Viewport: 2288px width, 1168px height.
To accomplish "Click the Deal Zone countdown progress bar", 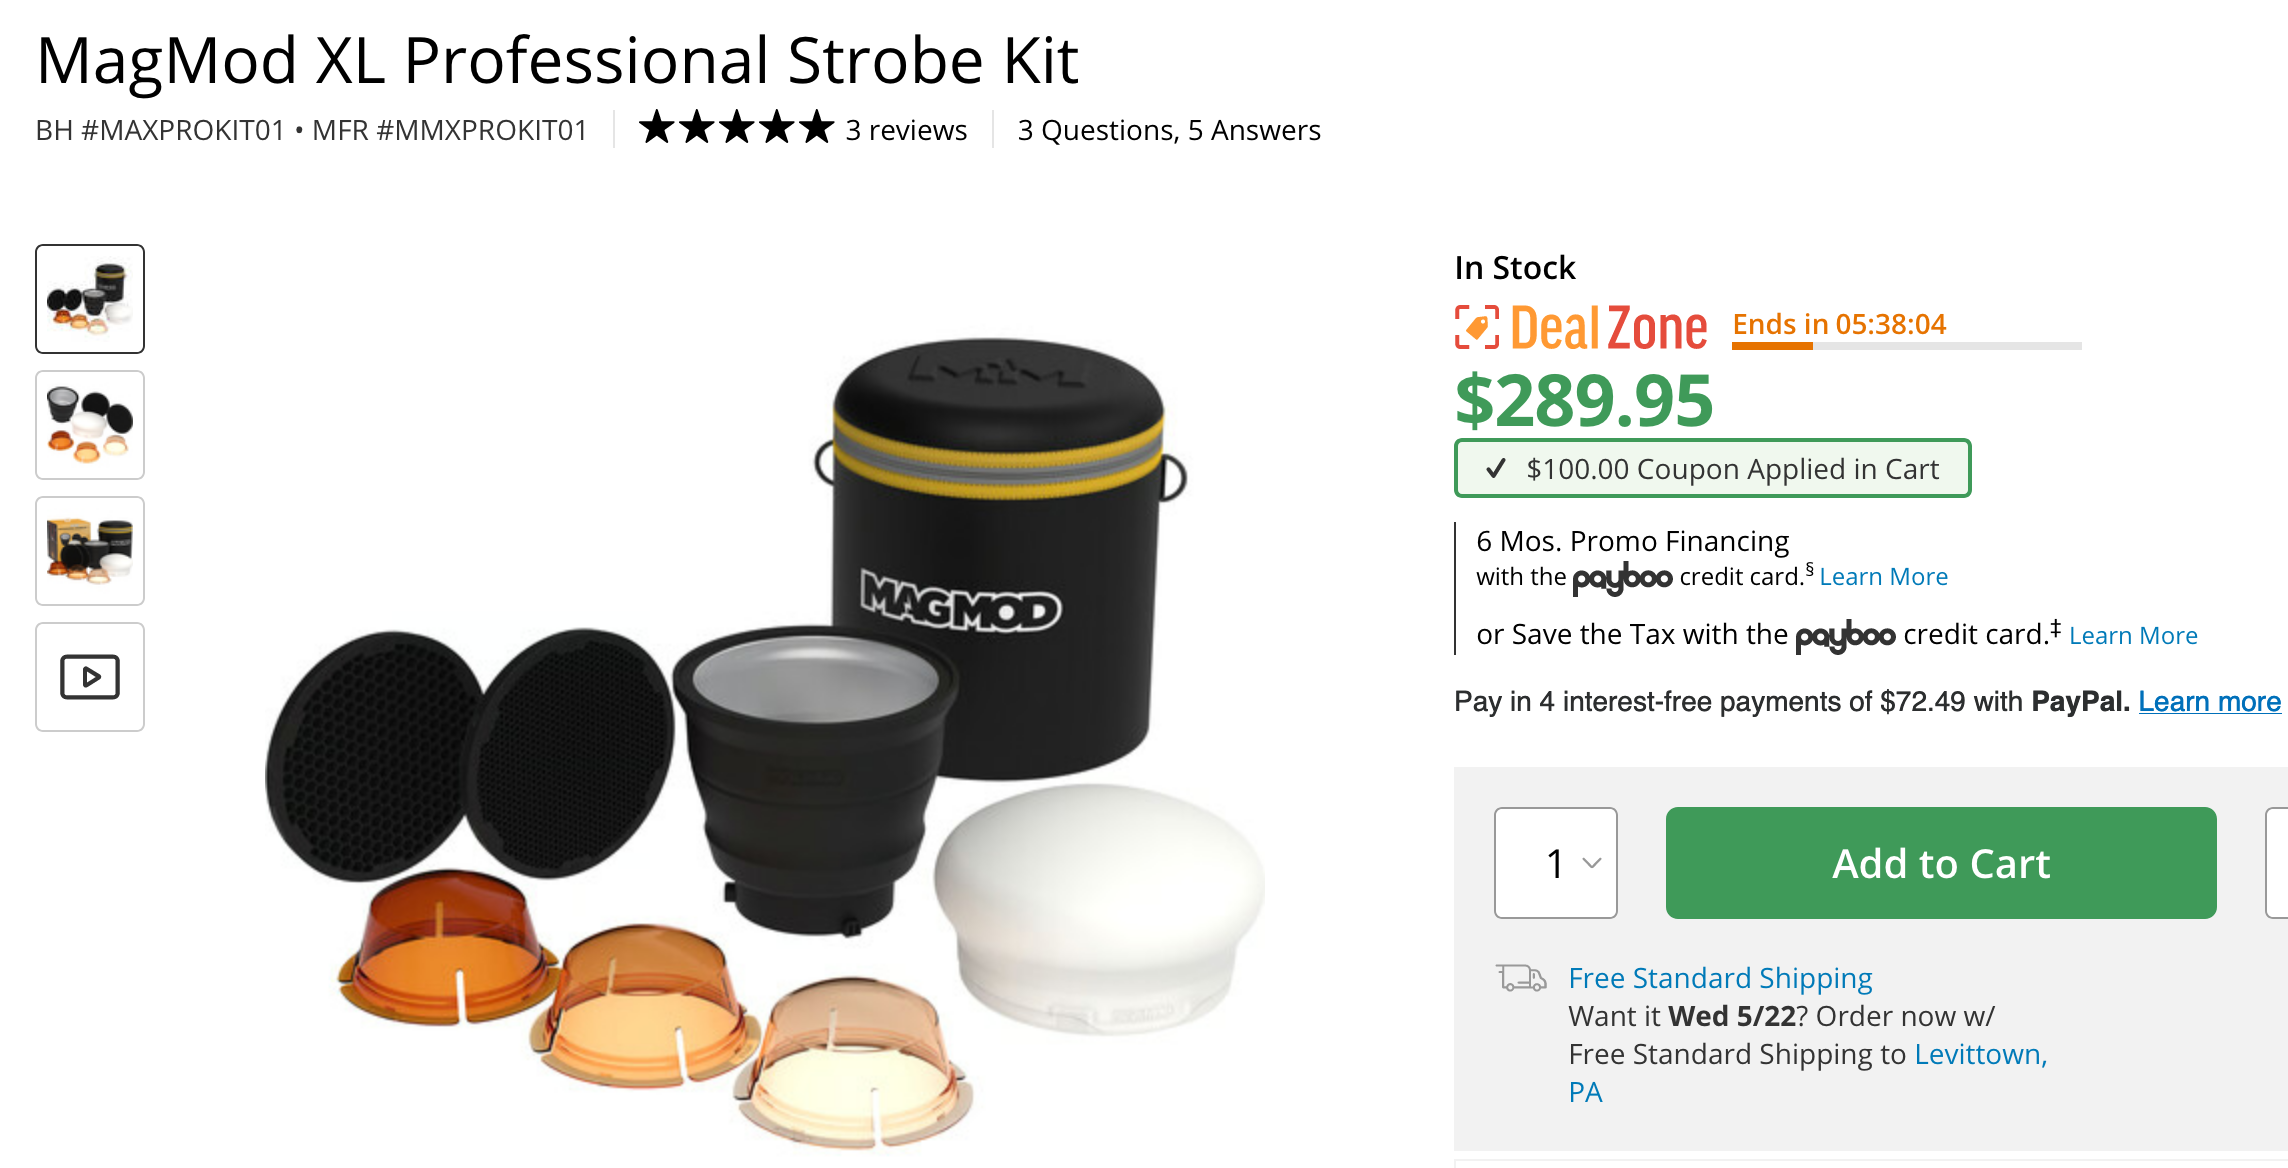I will click(1907, 346).
